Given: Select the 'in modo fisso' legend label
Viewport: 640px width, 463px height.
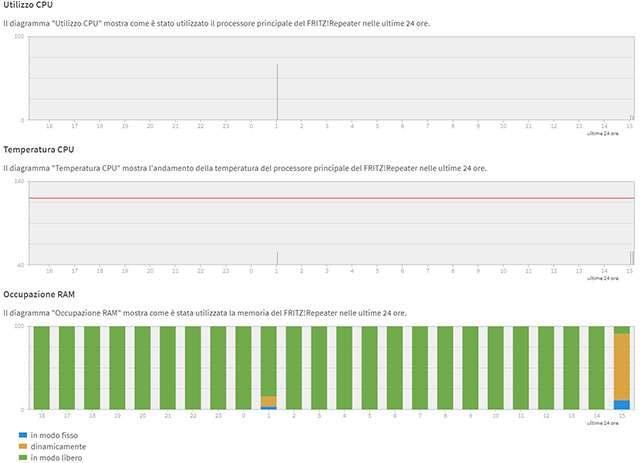Looking at the screenshot, I should (x=54, y=435).
